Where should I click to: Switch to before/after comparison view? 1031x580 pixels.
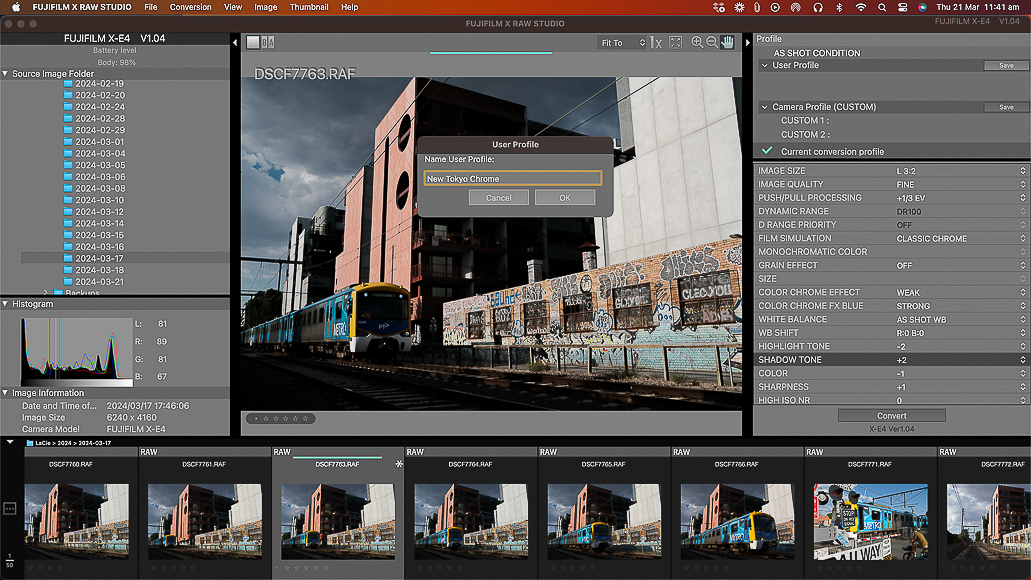click(268, 43)
